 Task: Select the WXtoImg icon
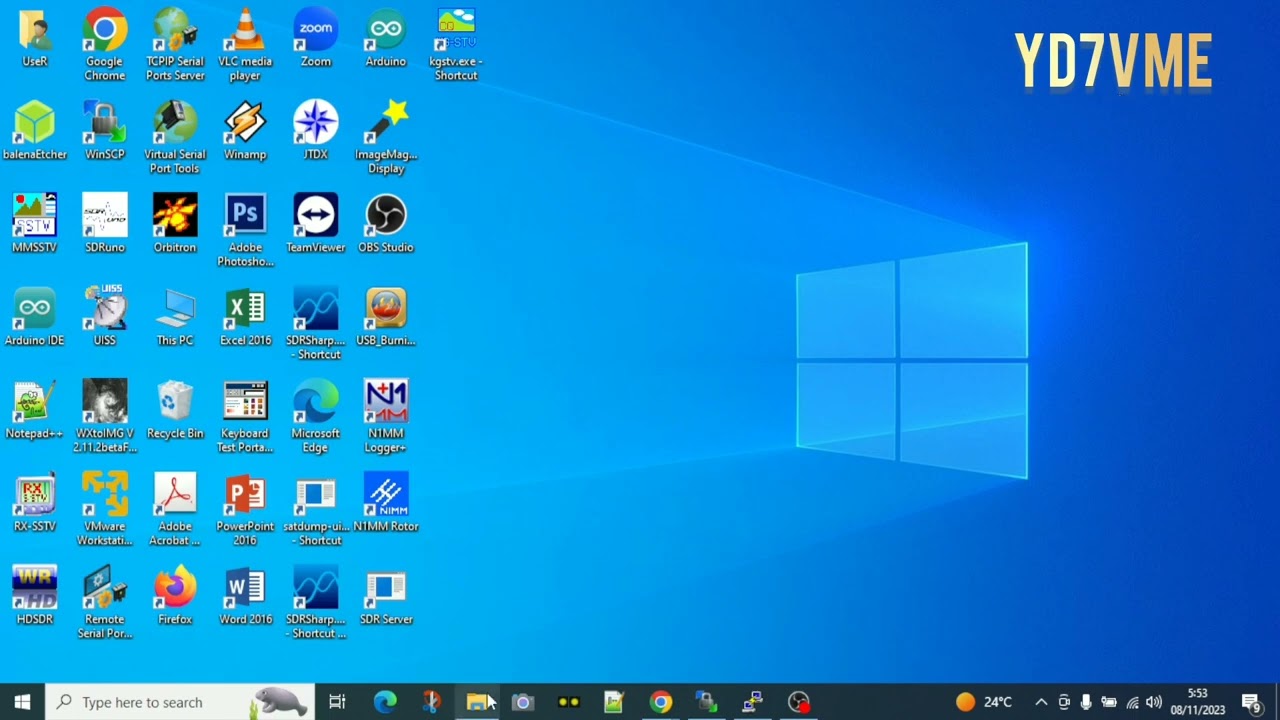click(x=105, y=417)
